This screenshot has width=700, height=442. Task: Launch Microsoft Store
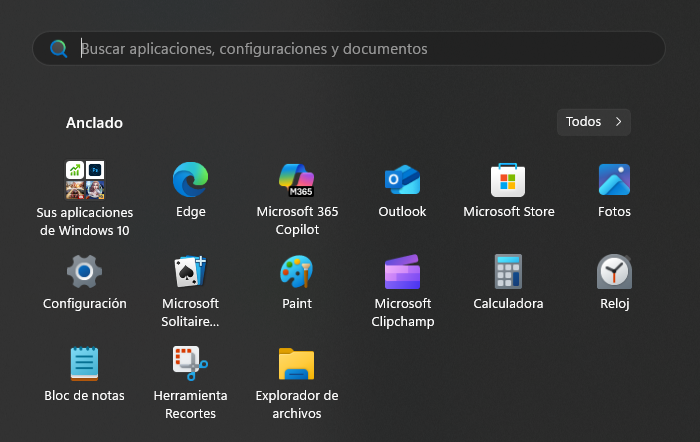(x=508, y=180)
